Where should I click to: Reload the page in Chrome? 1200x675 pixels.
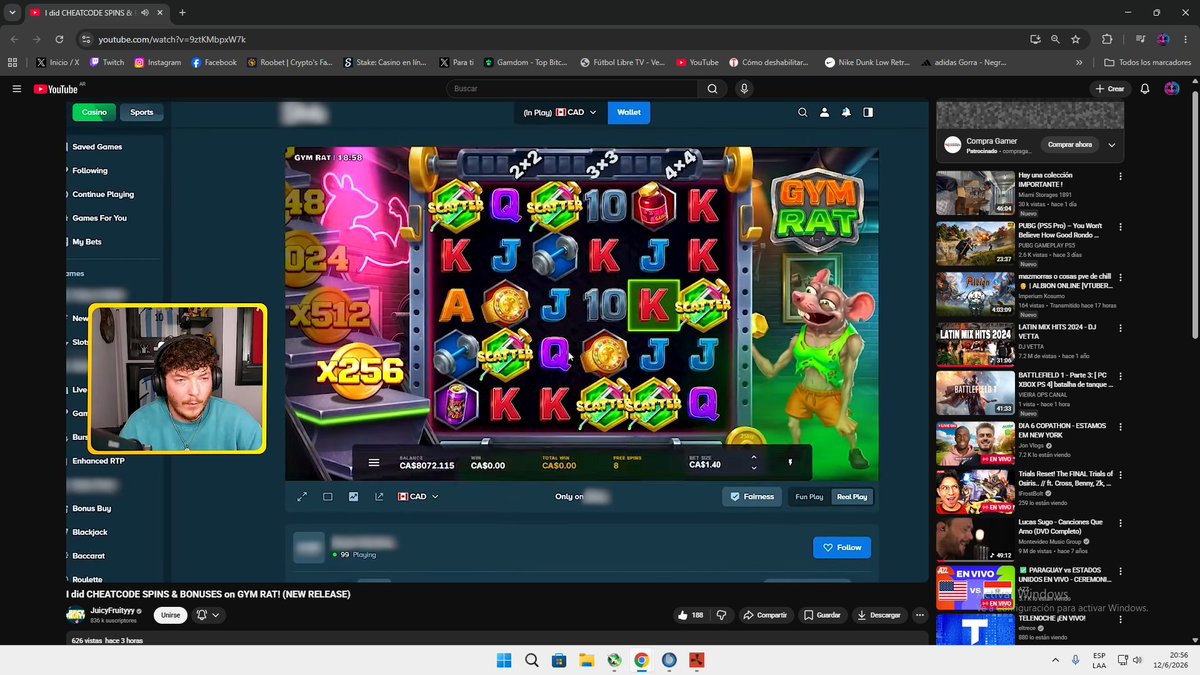[60, 39]
